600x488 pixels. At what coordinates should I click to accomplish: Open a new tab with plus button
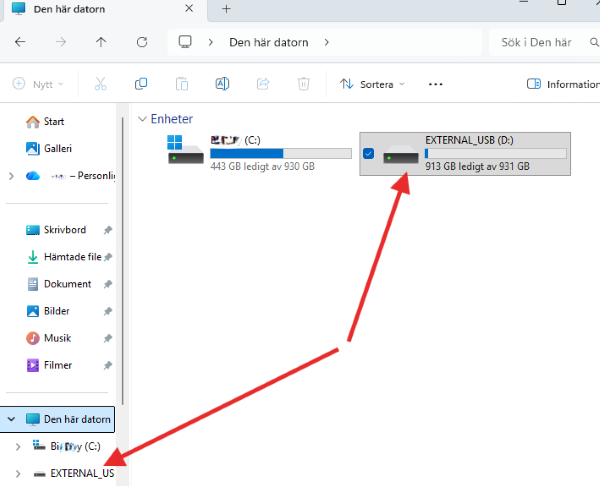(226, 9)
